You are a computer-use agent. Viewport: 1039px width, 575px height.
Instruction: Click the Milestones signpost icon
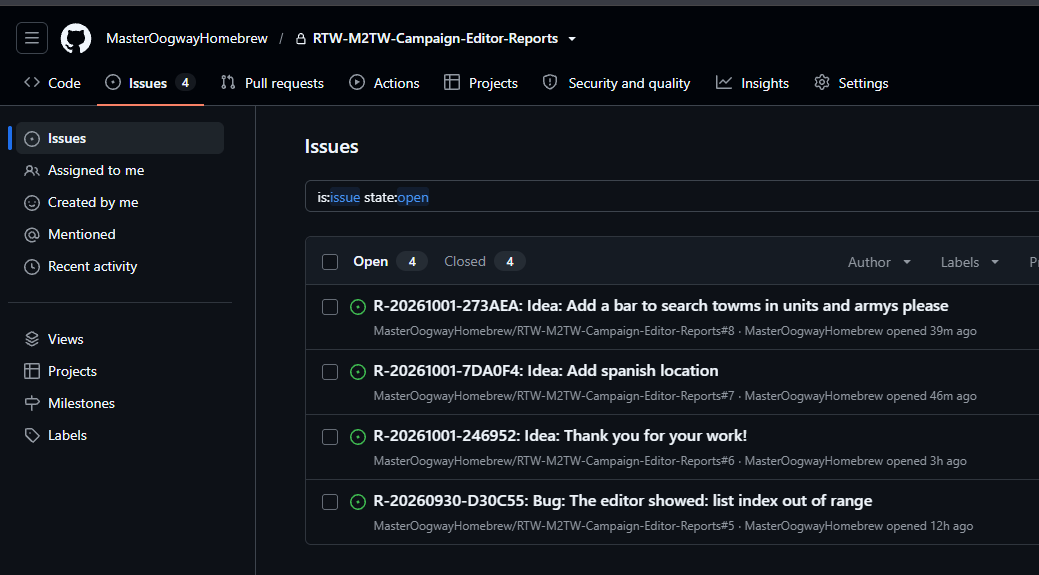click(x=32, y=403)
